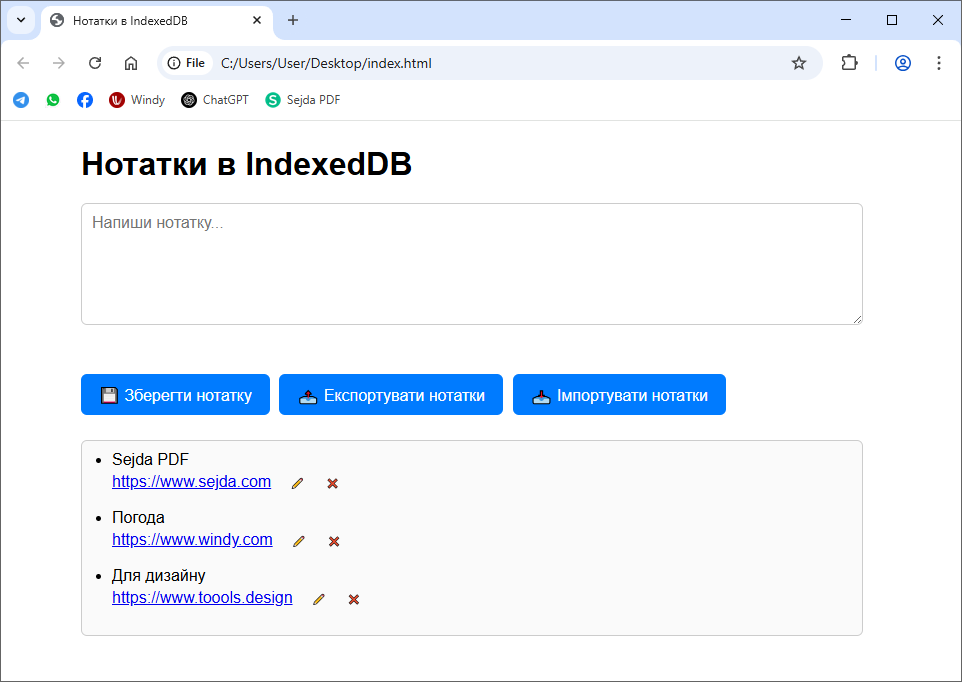The image size is (962, 682).
Task: Click the Імпортувати нотатки button
Action: pyautogui.click(x=619, y=394)
